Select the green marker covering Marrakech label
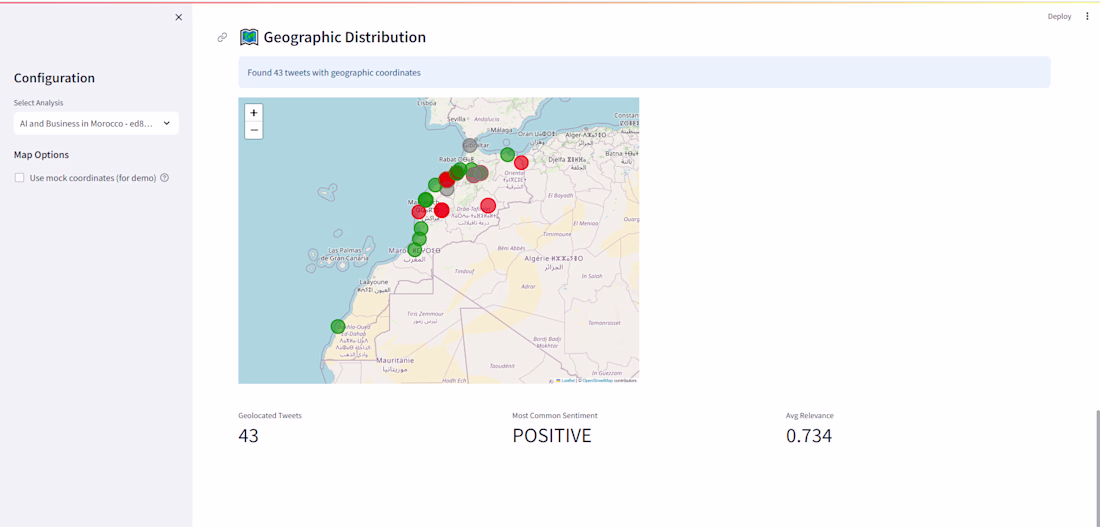The height and width of the screenshot is (527, 1100). point(425,200)
